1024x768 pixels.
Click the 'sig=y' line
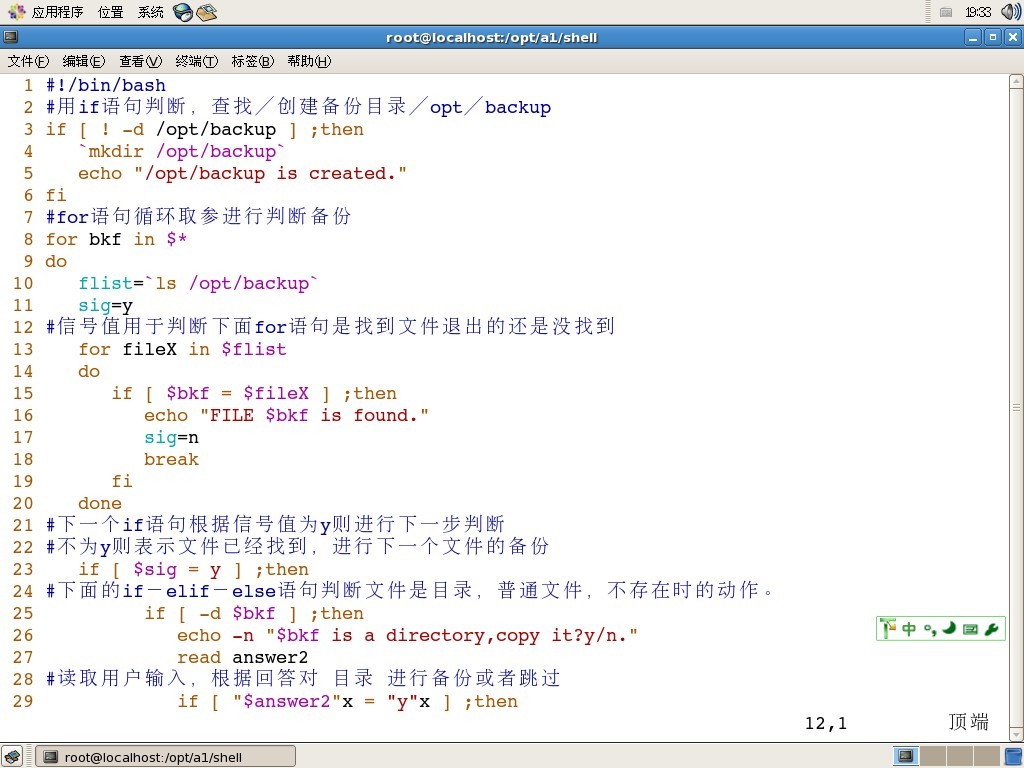[105, 306]
